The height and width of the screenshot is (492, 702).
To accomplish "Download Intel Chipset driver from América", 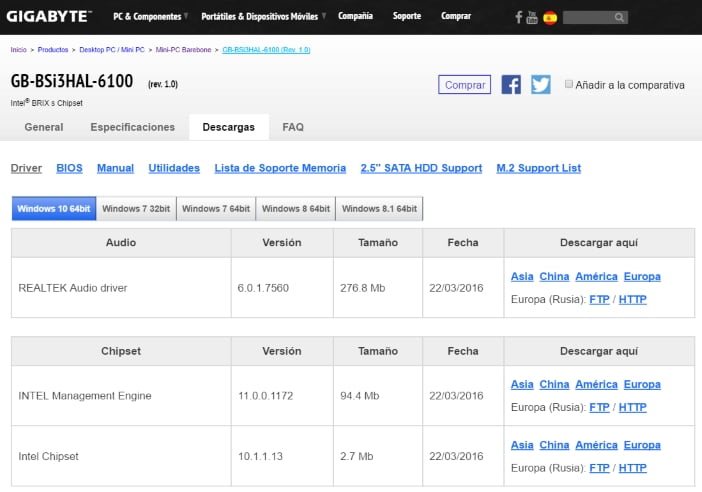I will coord(596,445).
